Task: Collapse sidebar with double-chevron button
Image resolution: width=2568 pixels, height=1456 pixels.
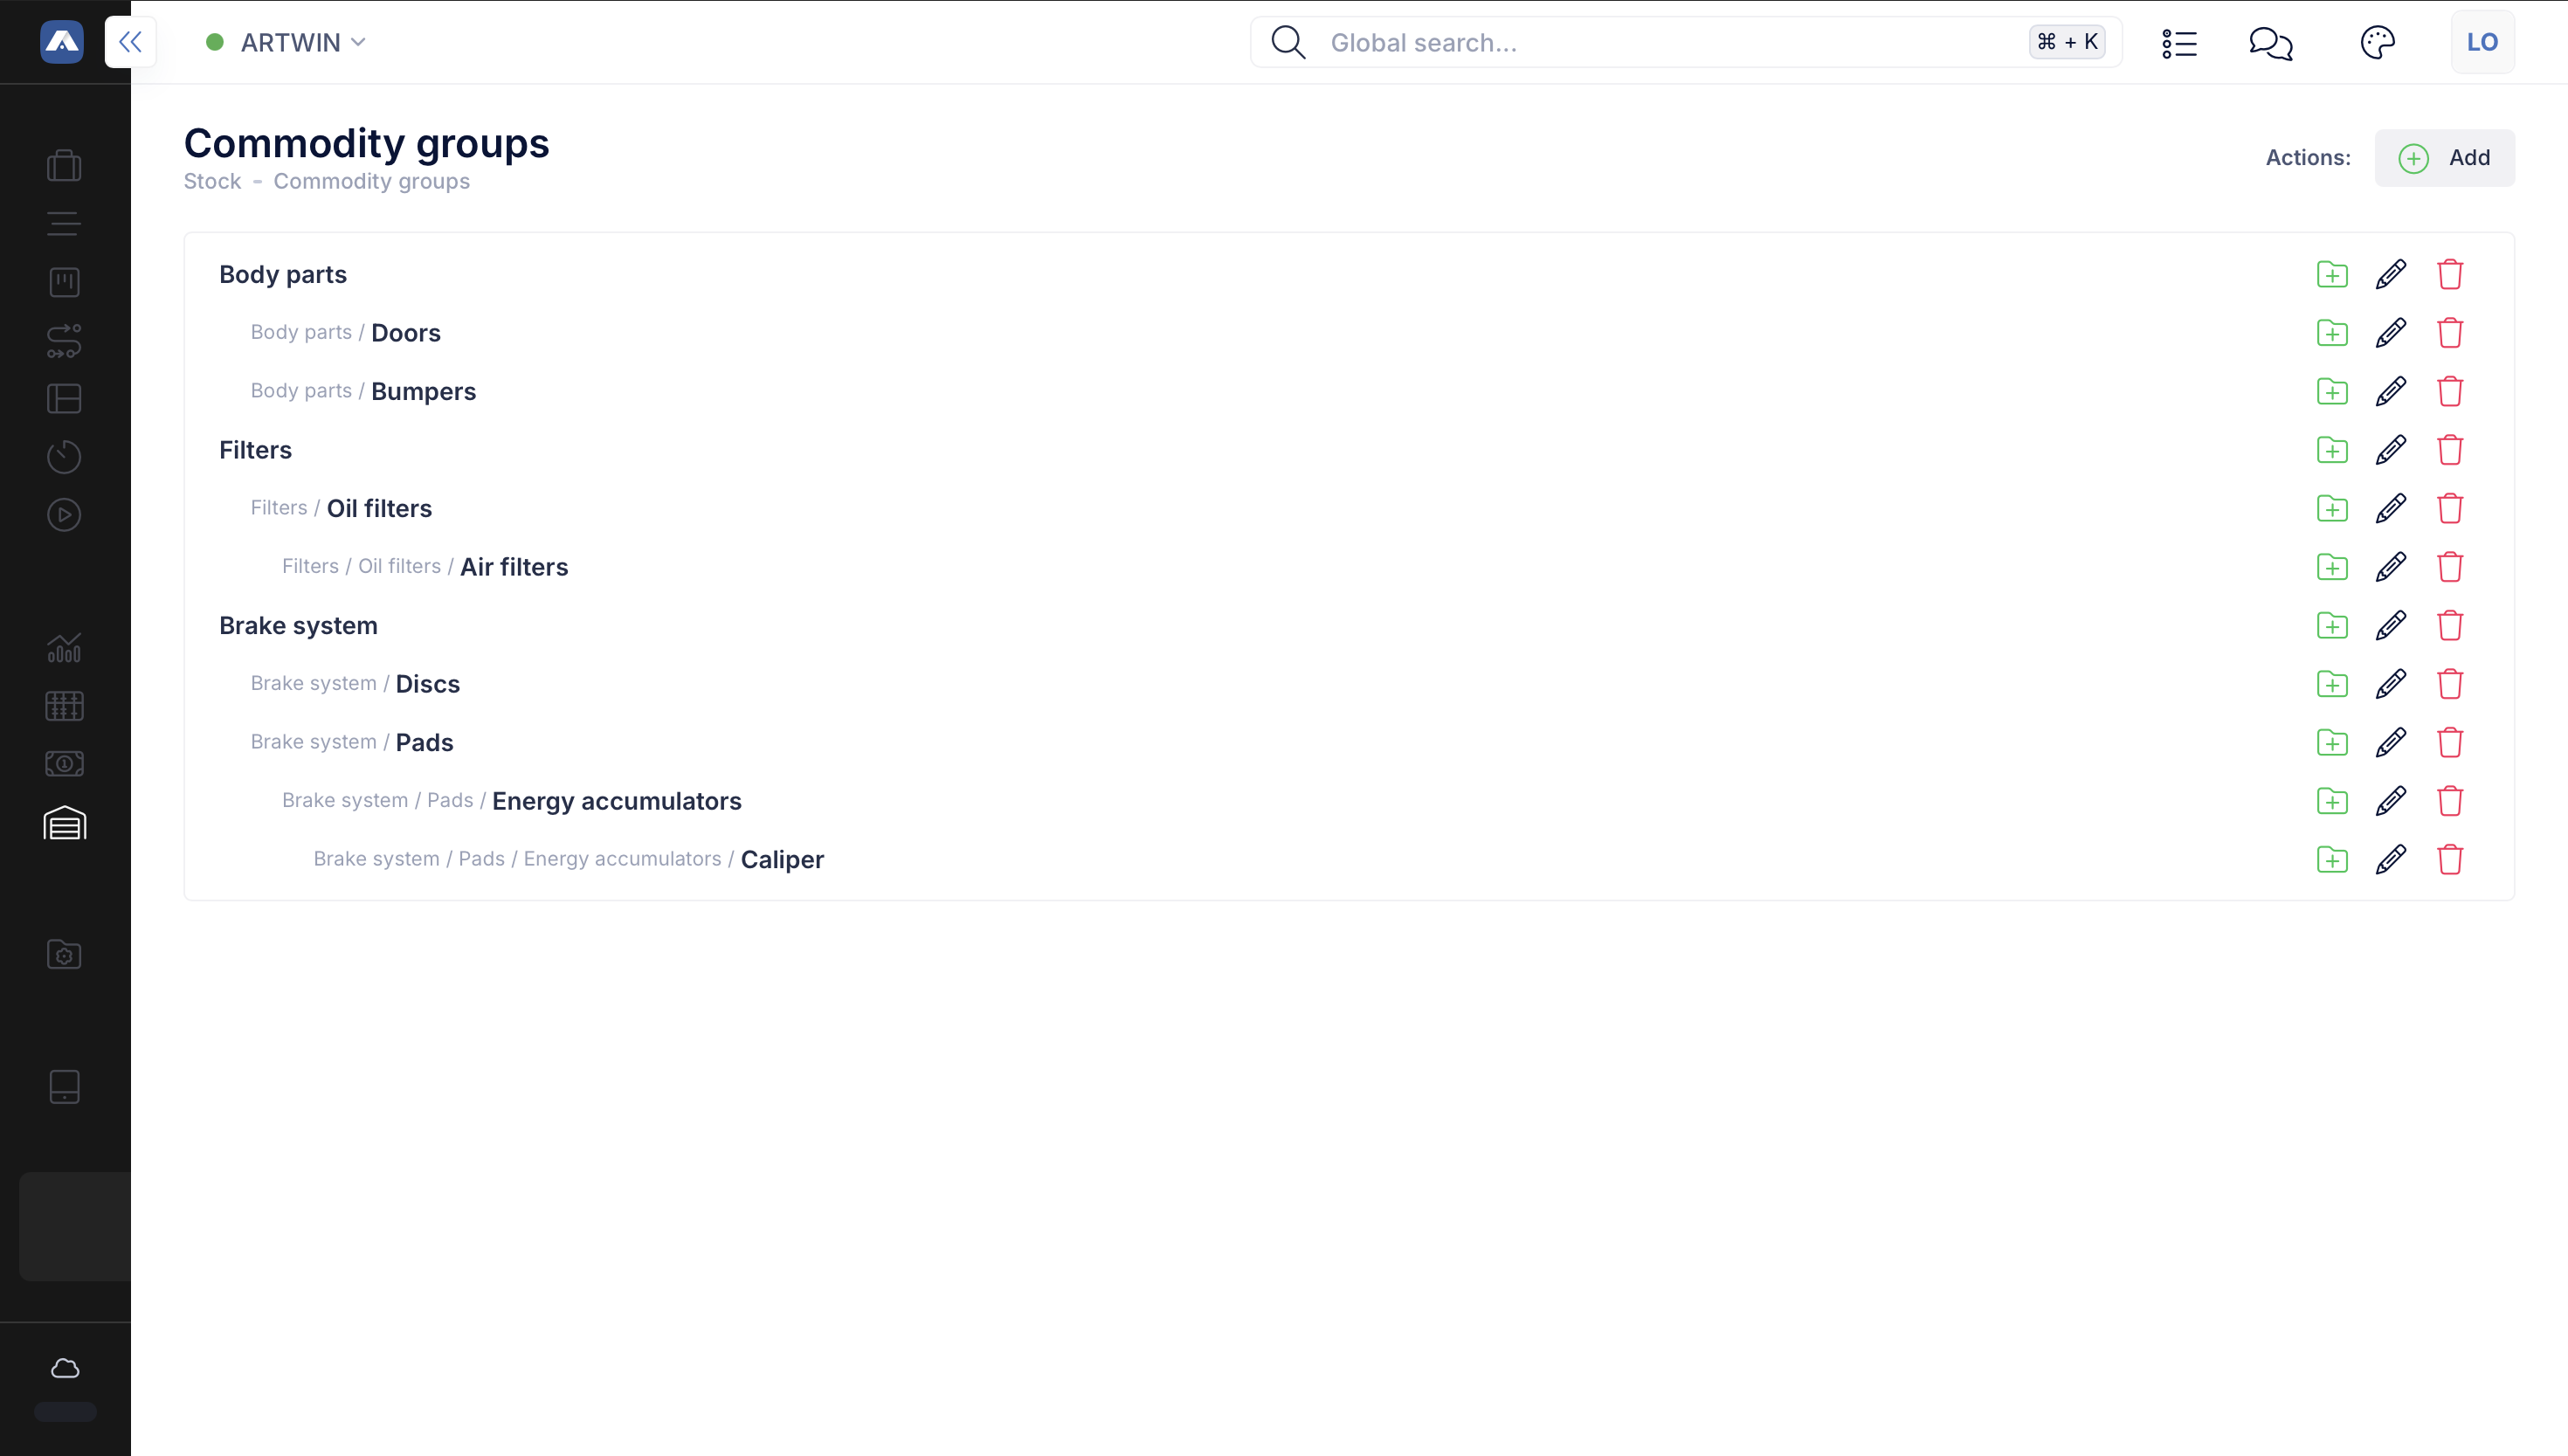Action: pyautogui.click(x=130, y=42)
